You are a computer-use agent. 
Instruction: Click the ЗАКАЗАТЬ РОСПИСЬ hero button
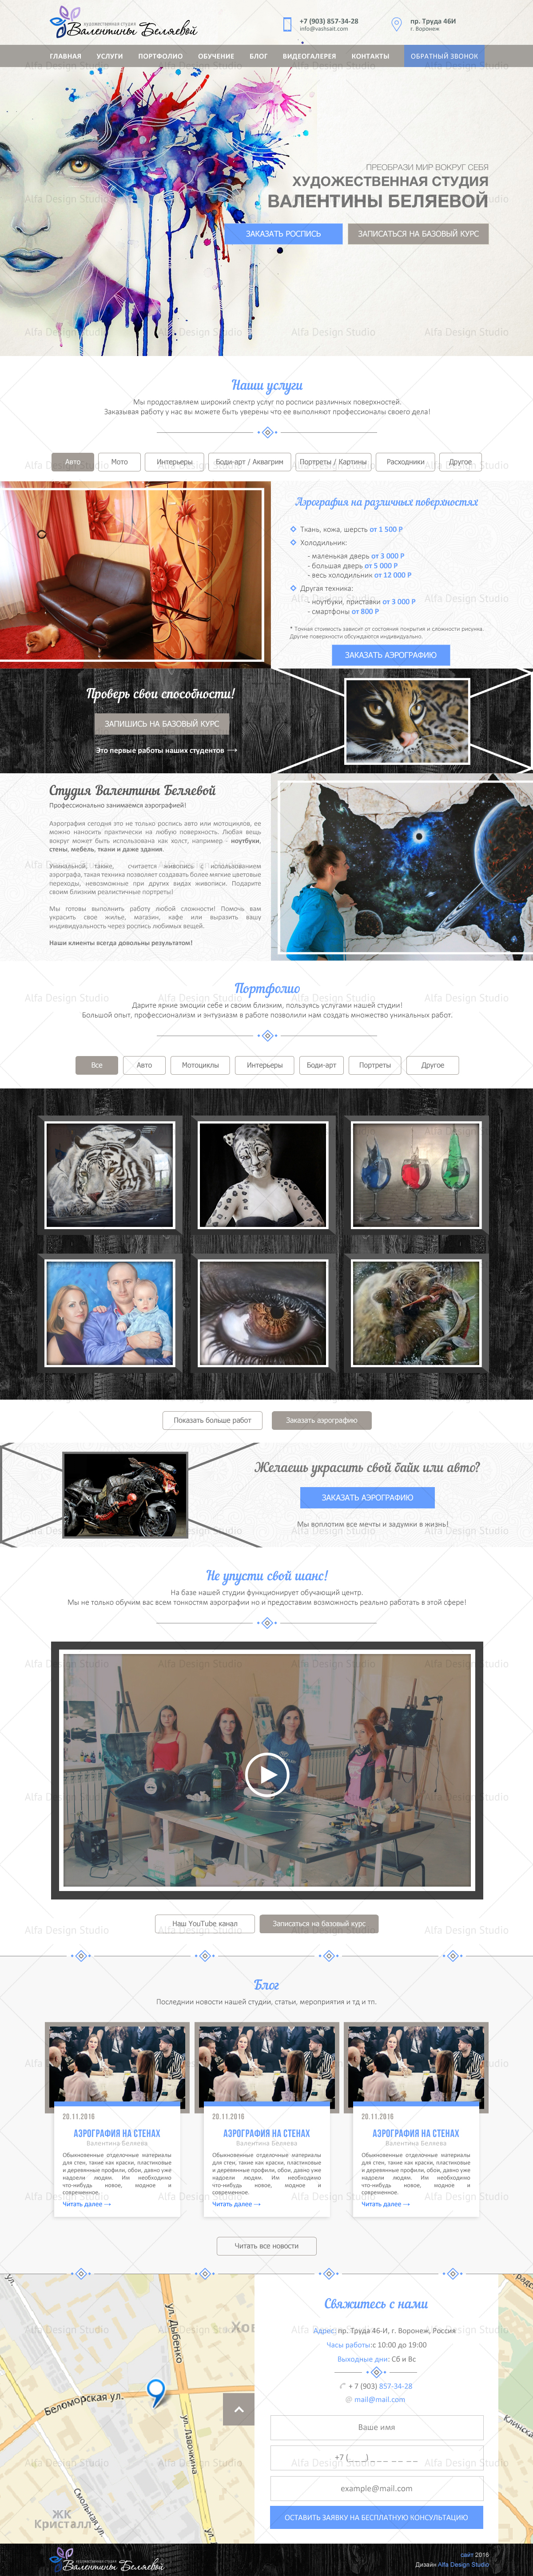click(x=283, y=233)
